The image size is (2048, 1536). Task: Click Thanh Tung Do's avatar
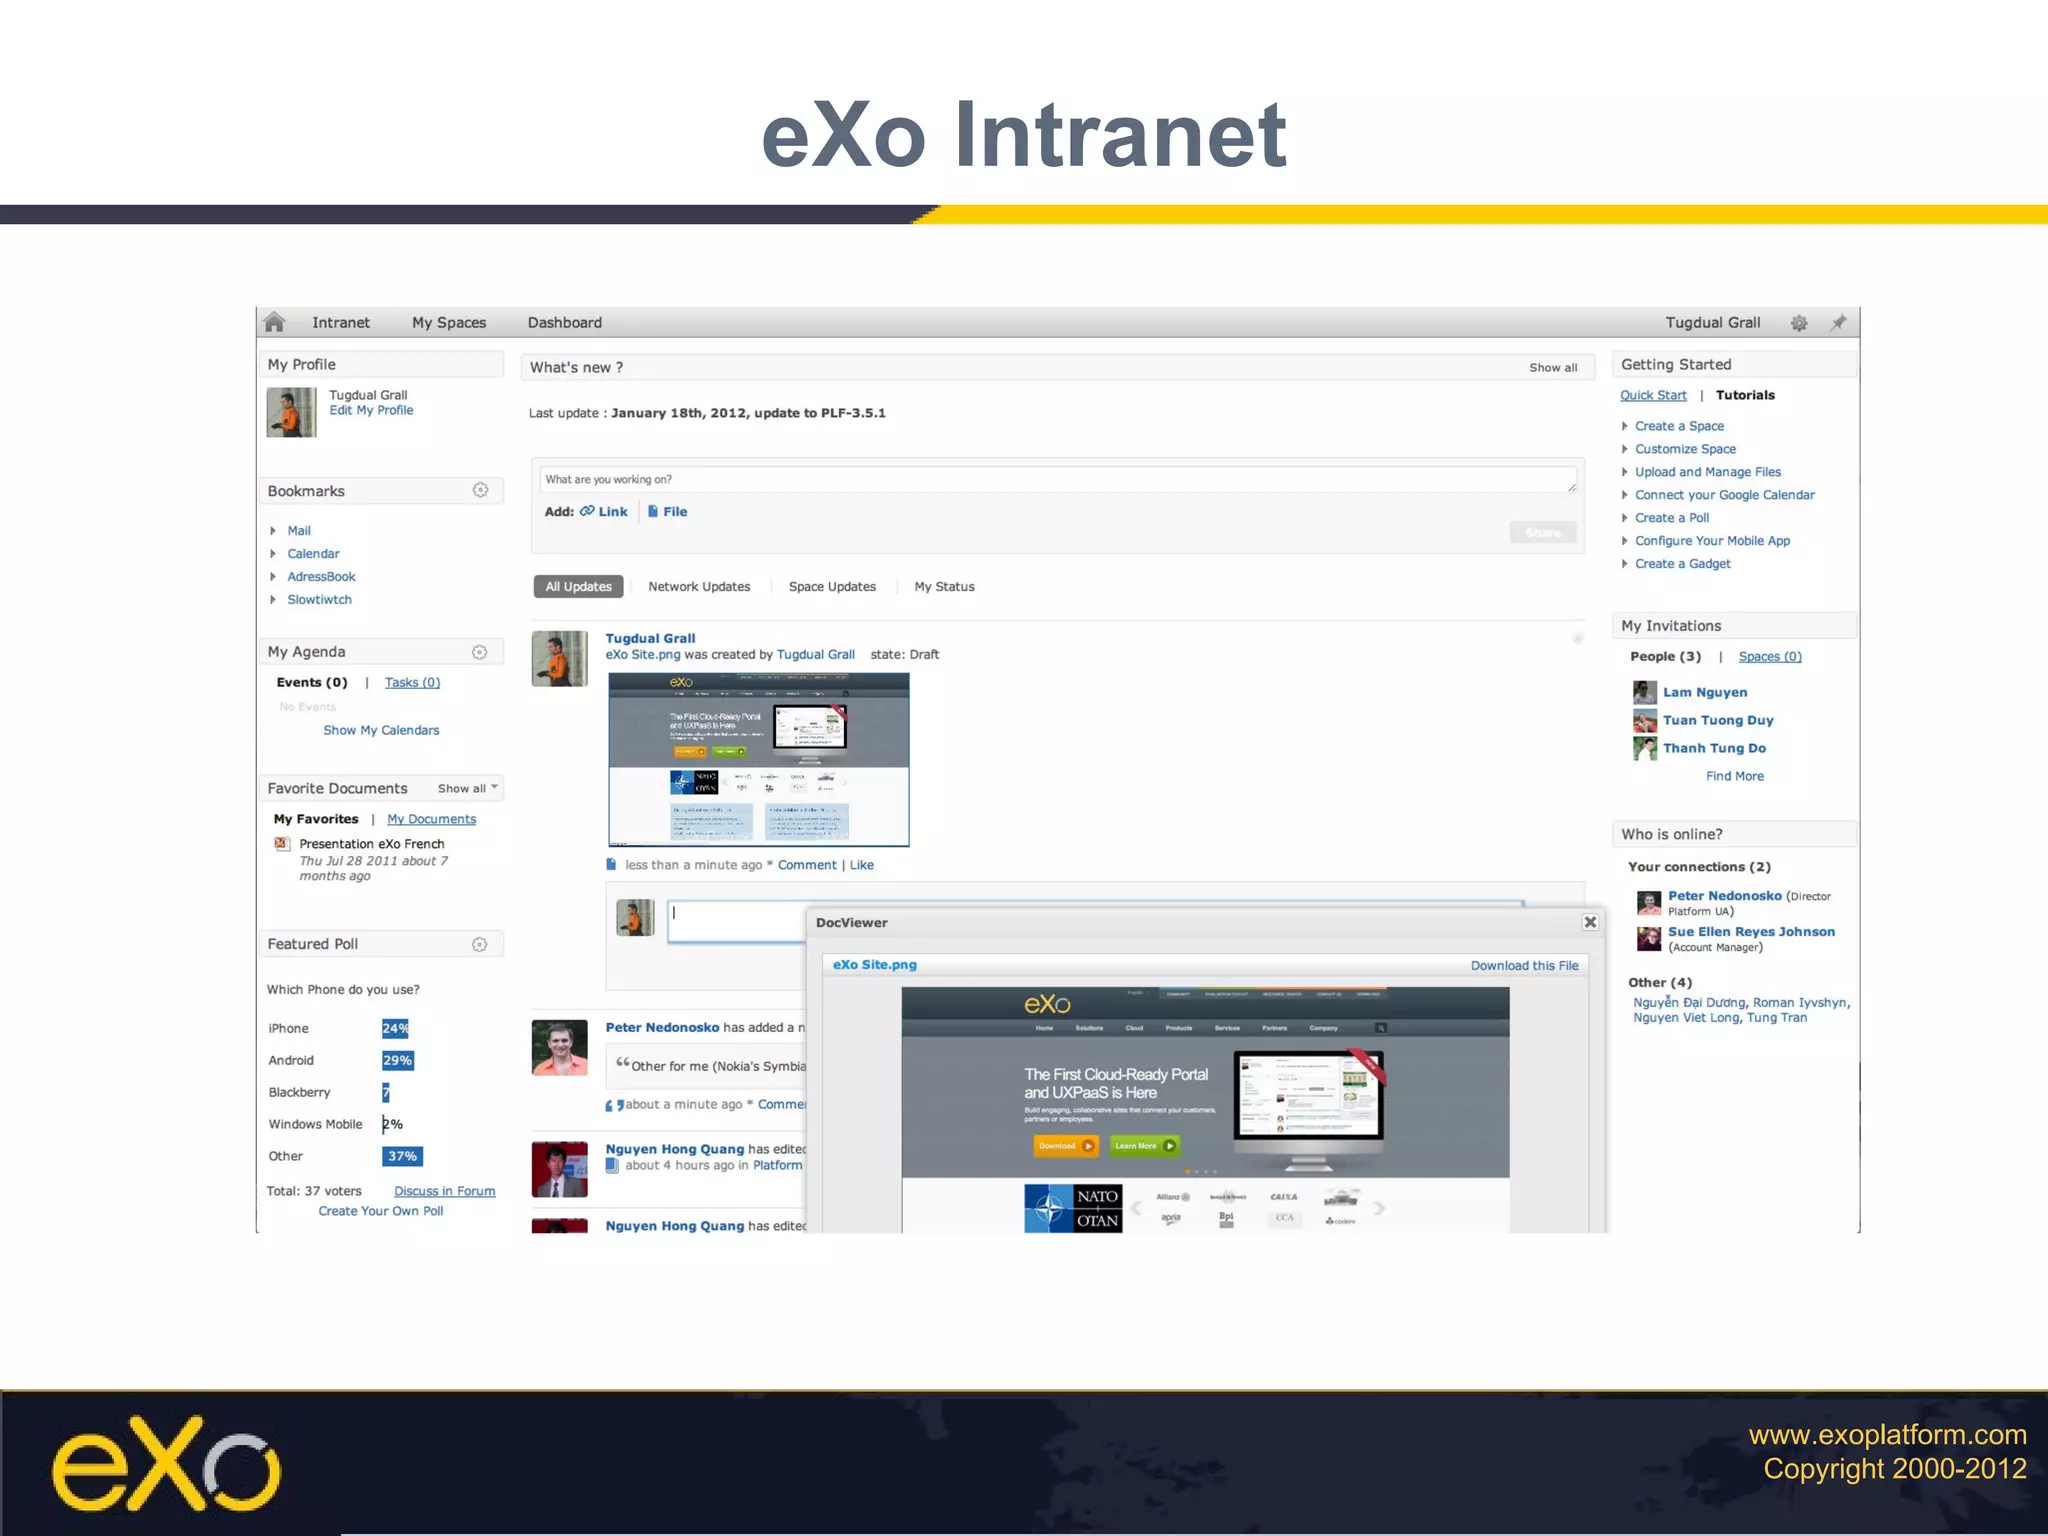pyautogui.click(x=1645, y=748)
